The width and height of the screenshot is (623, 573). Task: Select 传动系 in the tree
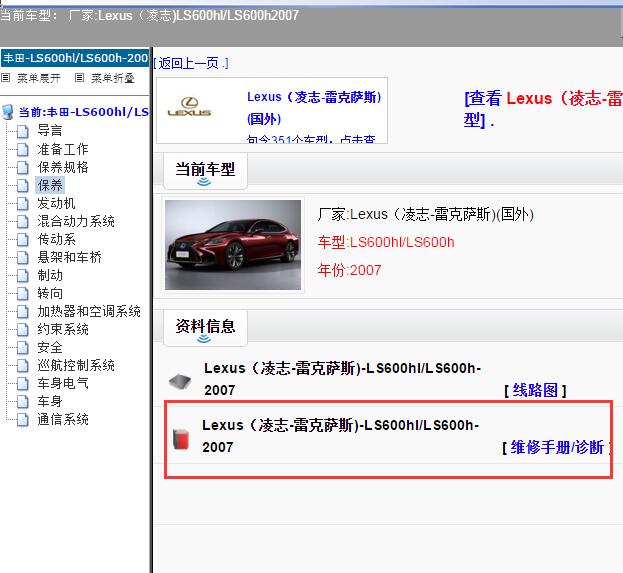[x=56, y=239]
